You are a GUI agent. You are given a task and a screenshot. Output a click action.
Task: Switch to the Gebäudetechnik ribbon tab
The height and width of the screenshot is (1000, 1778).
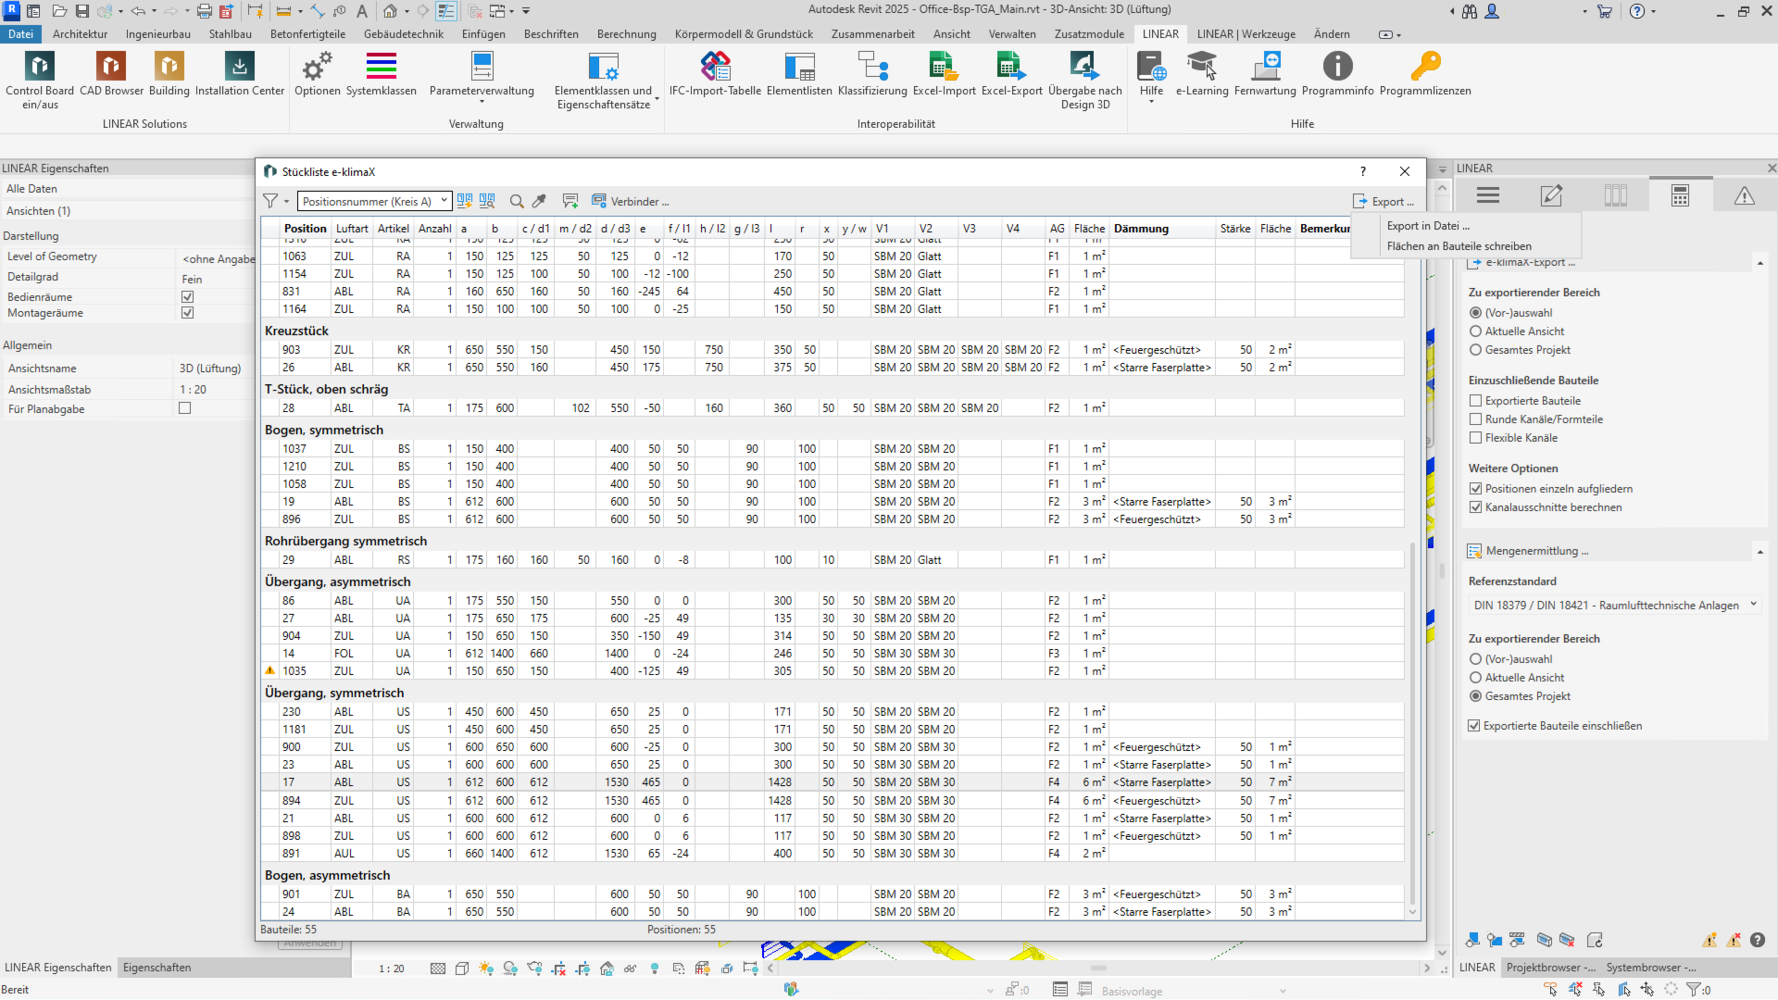coord(403,34)
